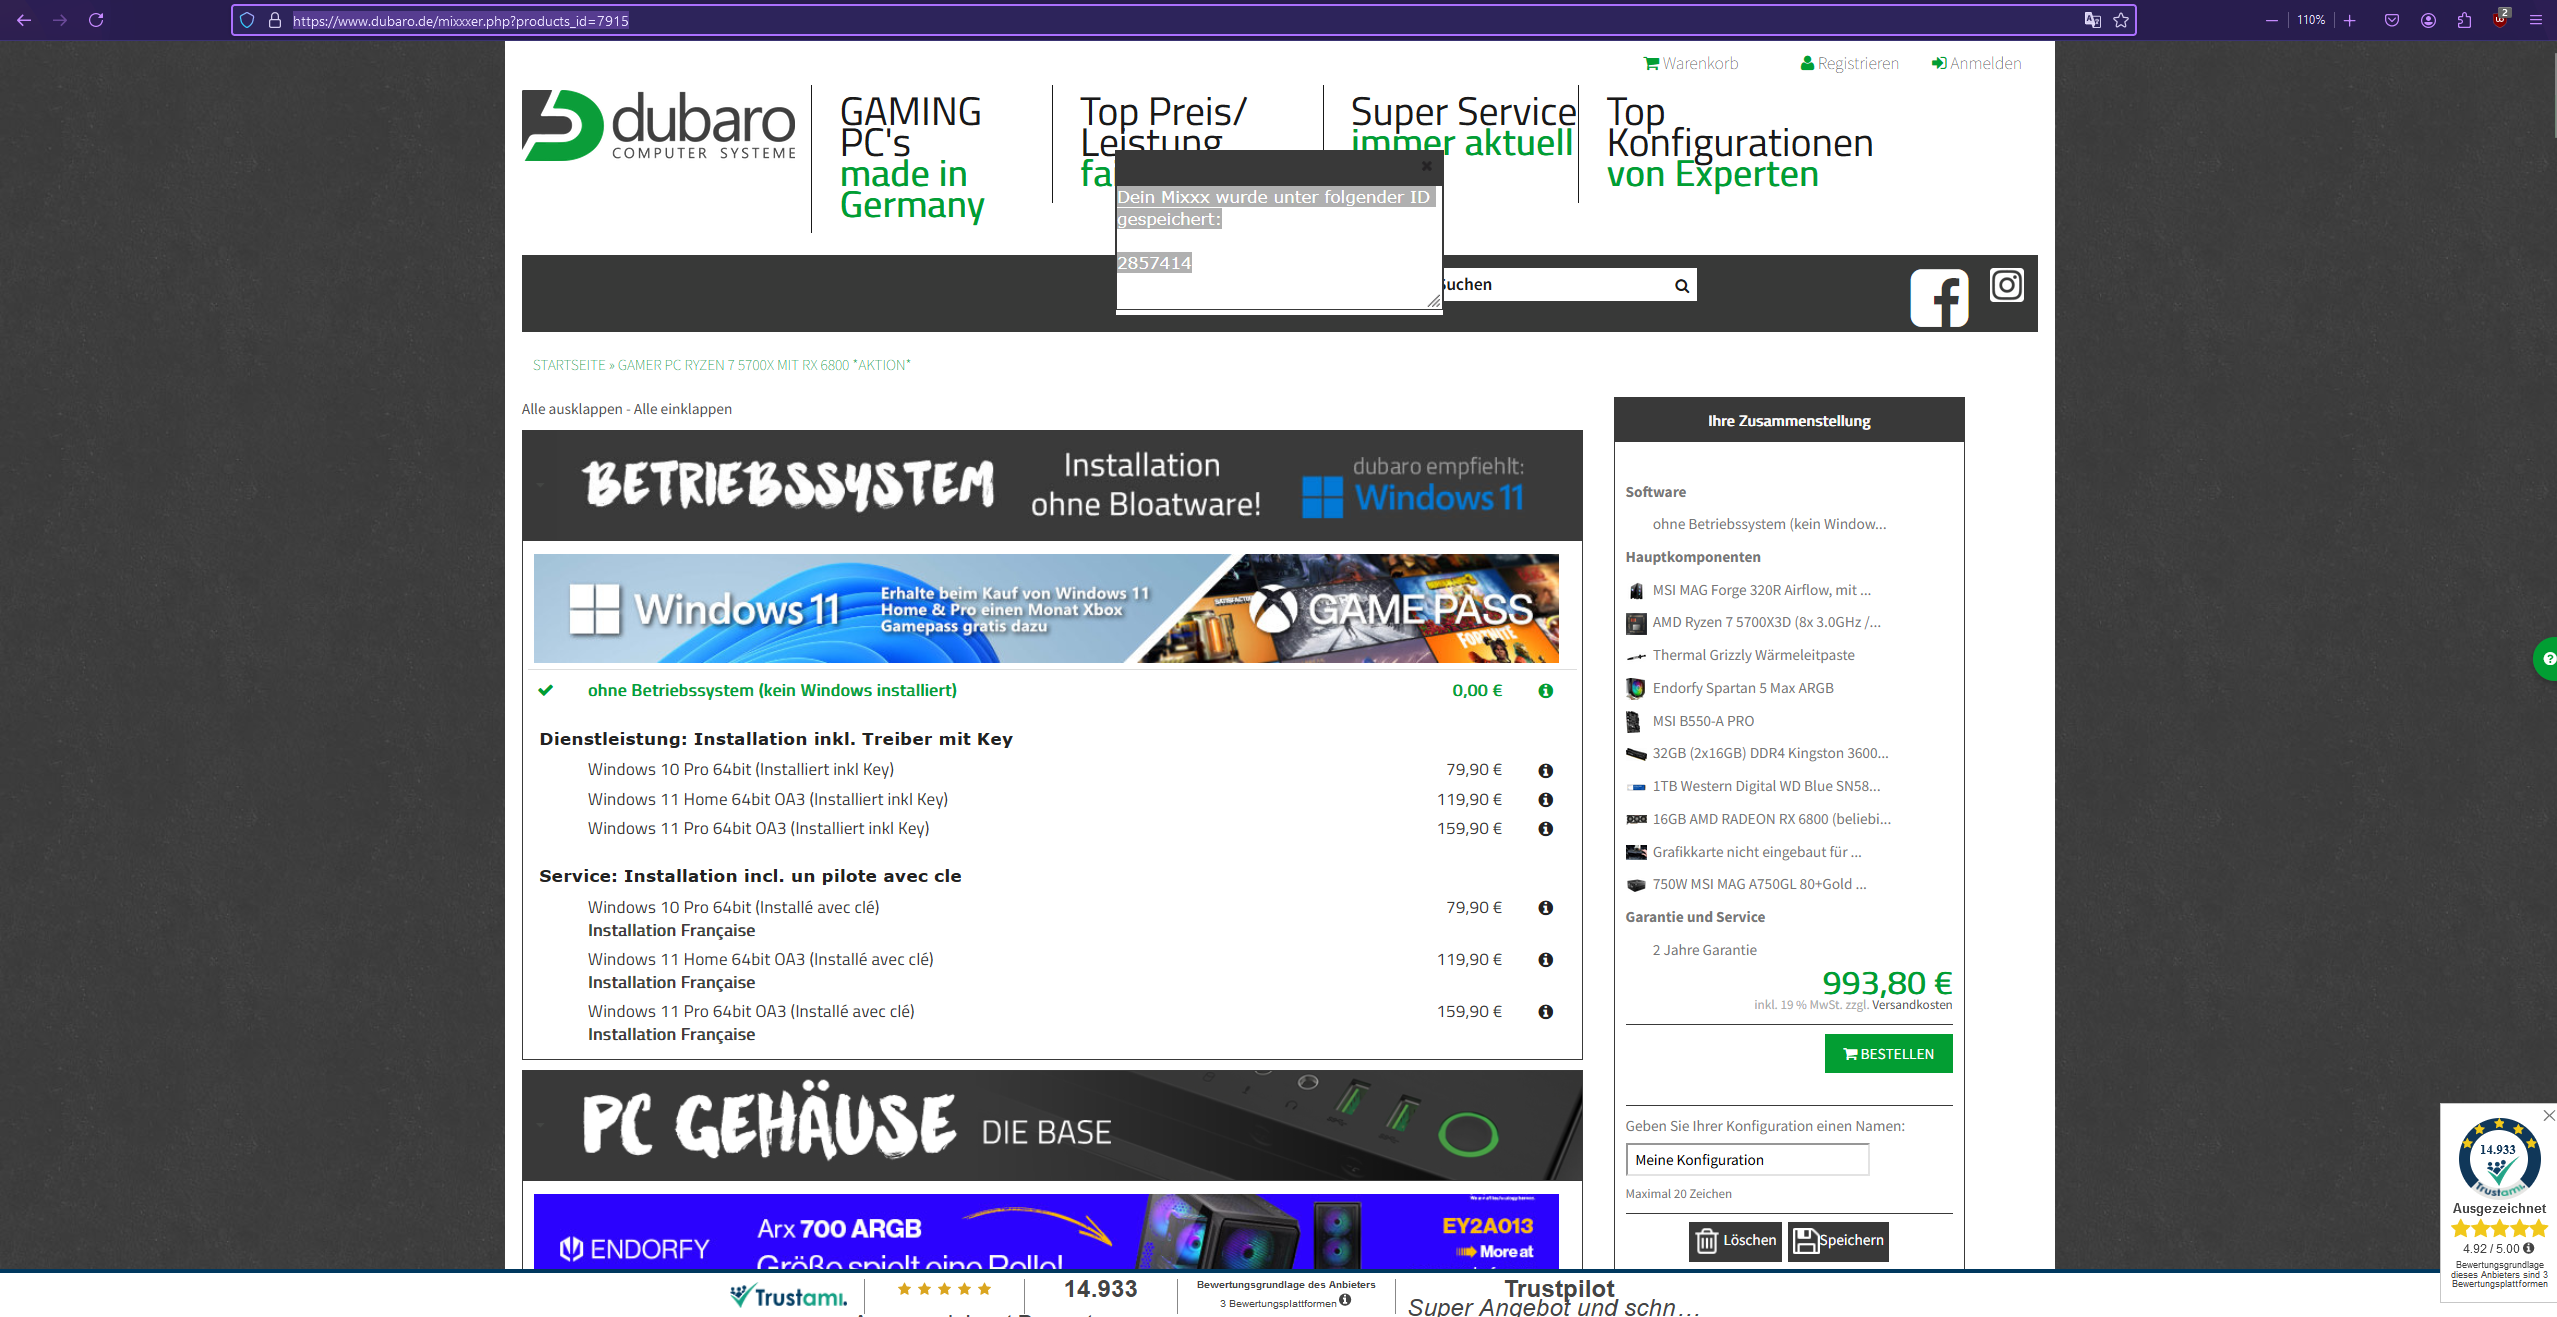This screenshot has width=2557, height=1317.
Task: Click Alle ausklappen link
Action: [571, 409]
